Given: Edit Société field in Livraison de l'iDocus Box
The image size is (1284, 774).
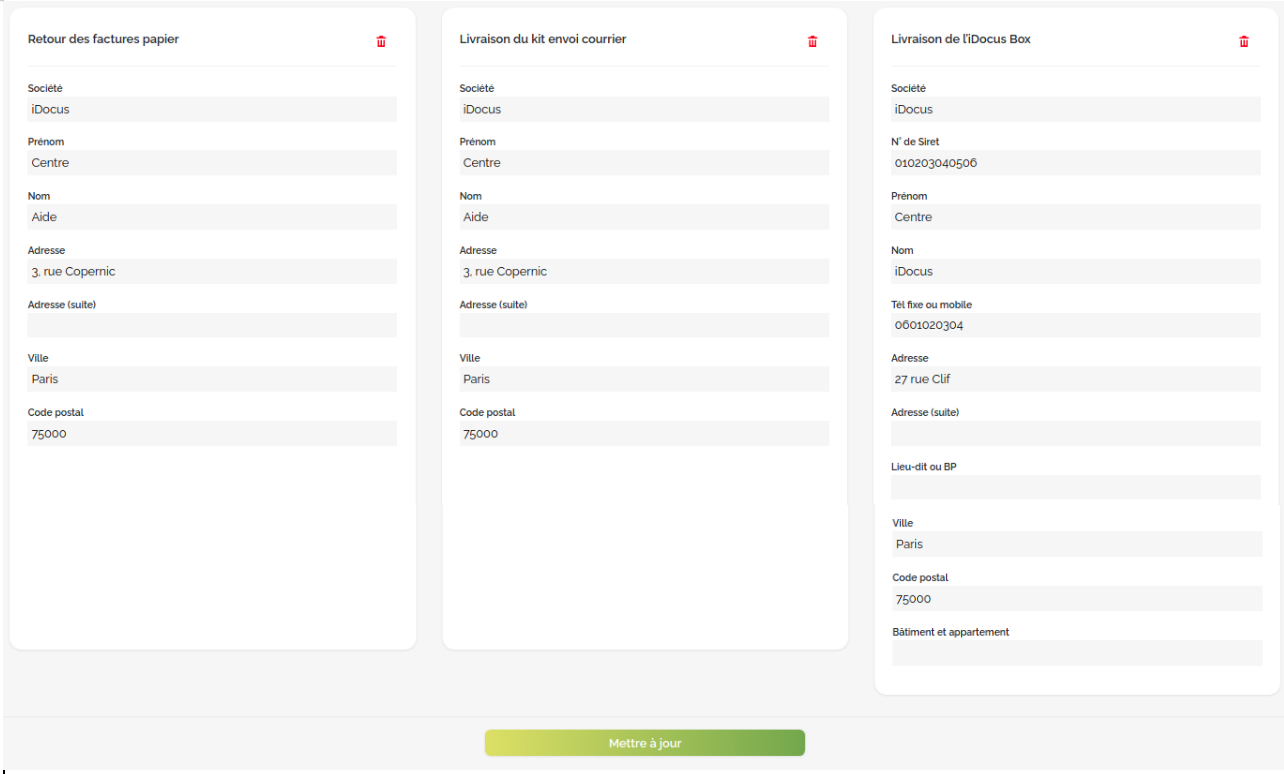Looking at the screenshot, I should pos(1076,109).
